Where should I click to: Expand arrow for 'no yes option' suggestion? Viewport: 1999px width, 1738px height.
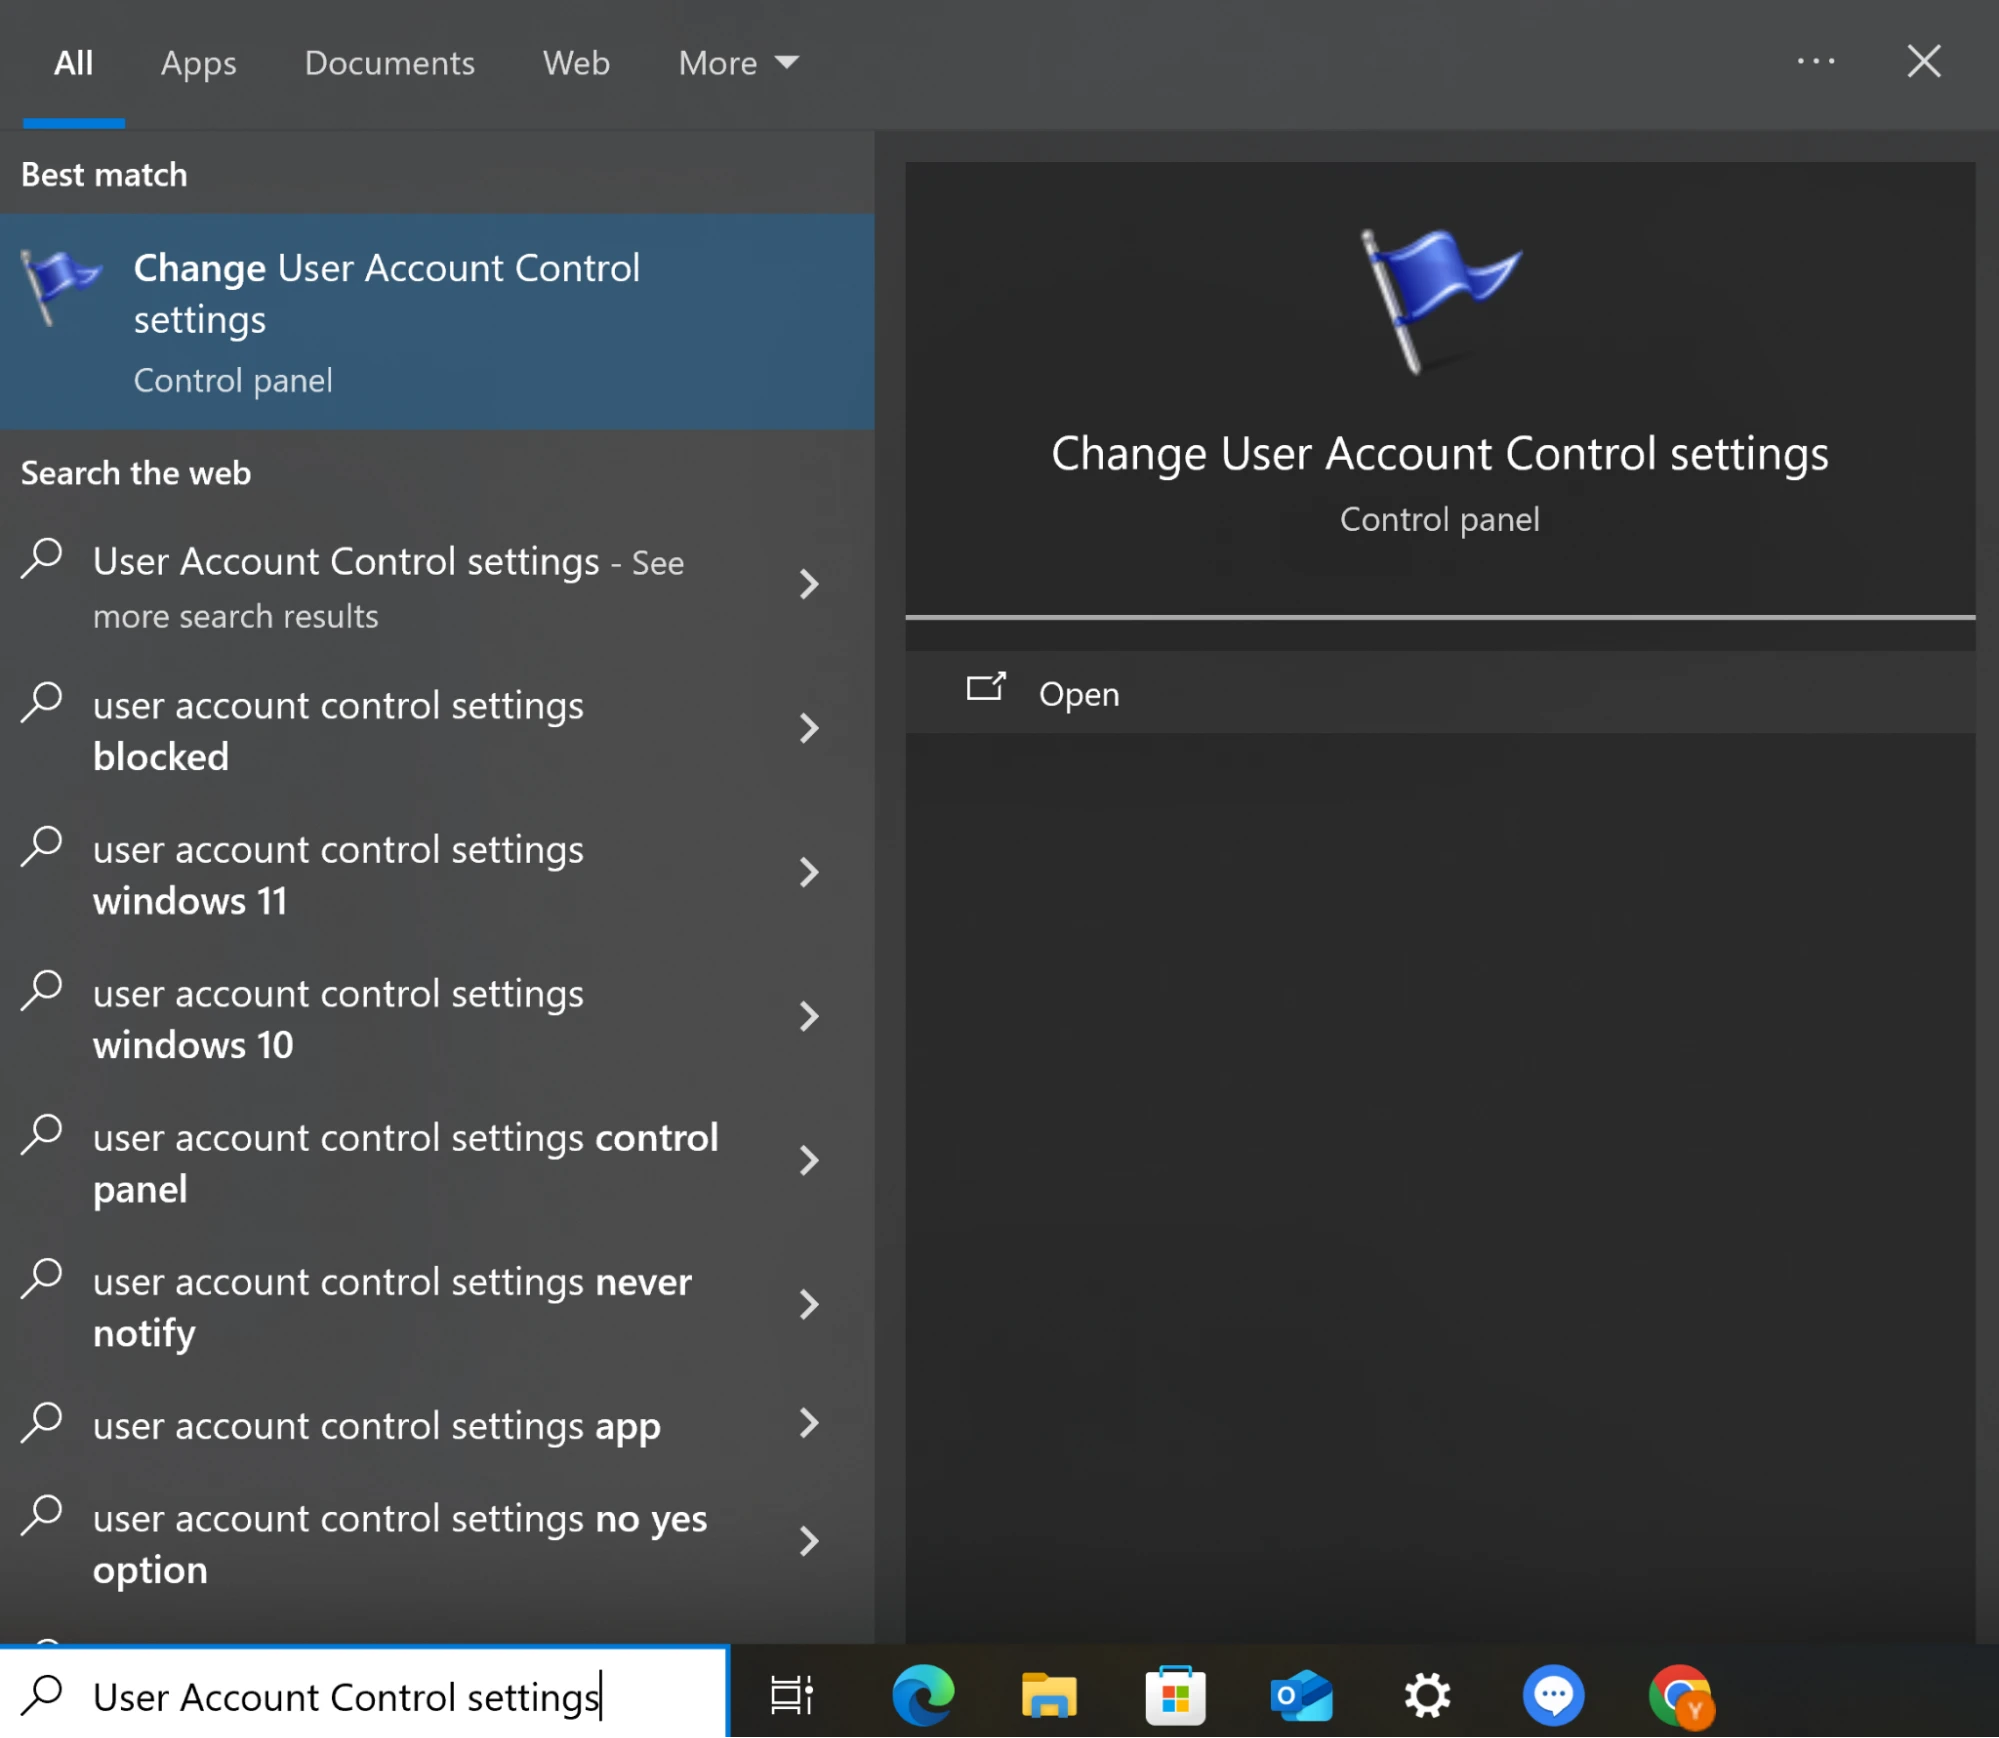click(x=809, y=1542)
